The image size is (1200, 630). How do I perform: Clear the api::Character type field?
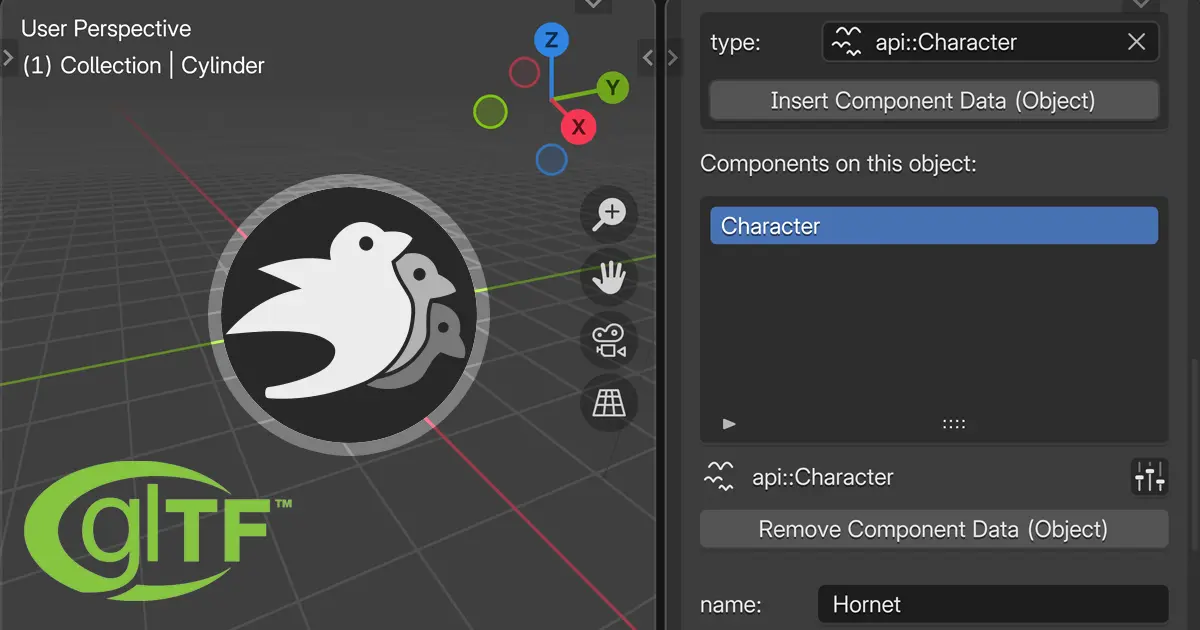point(1136,42)
